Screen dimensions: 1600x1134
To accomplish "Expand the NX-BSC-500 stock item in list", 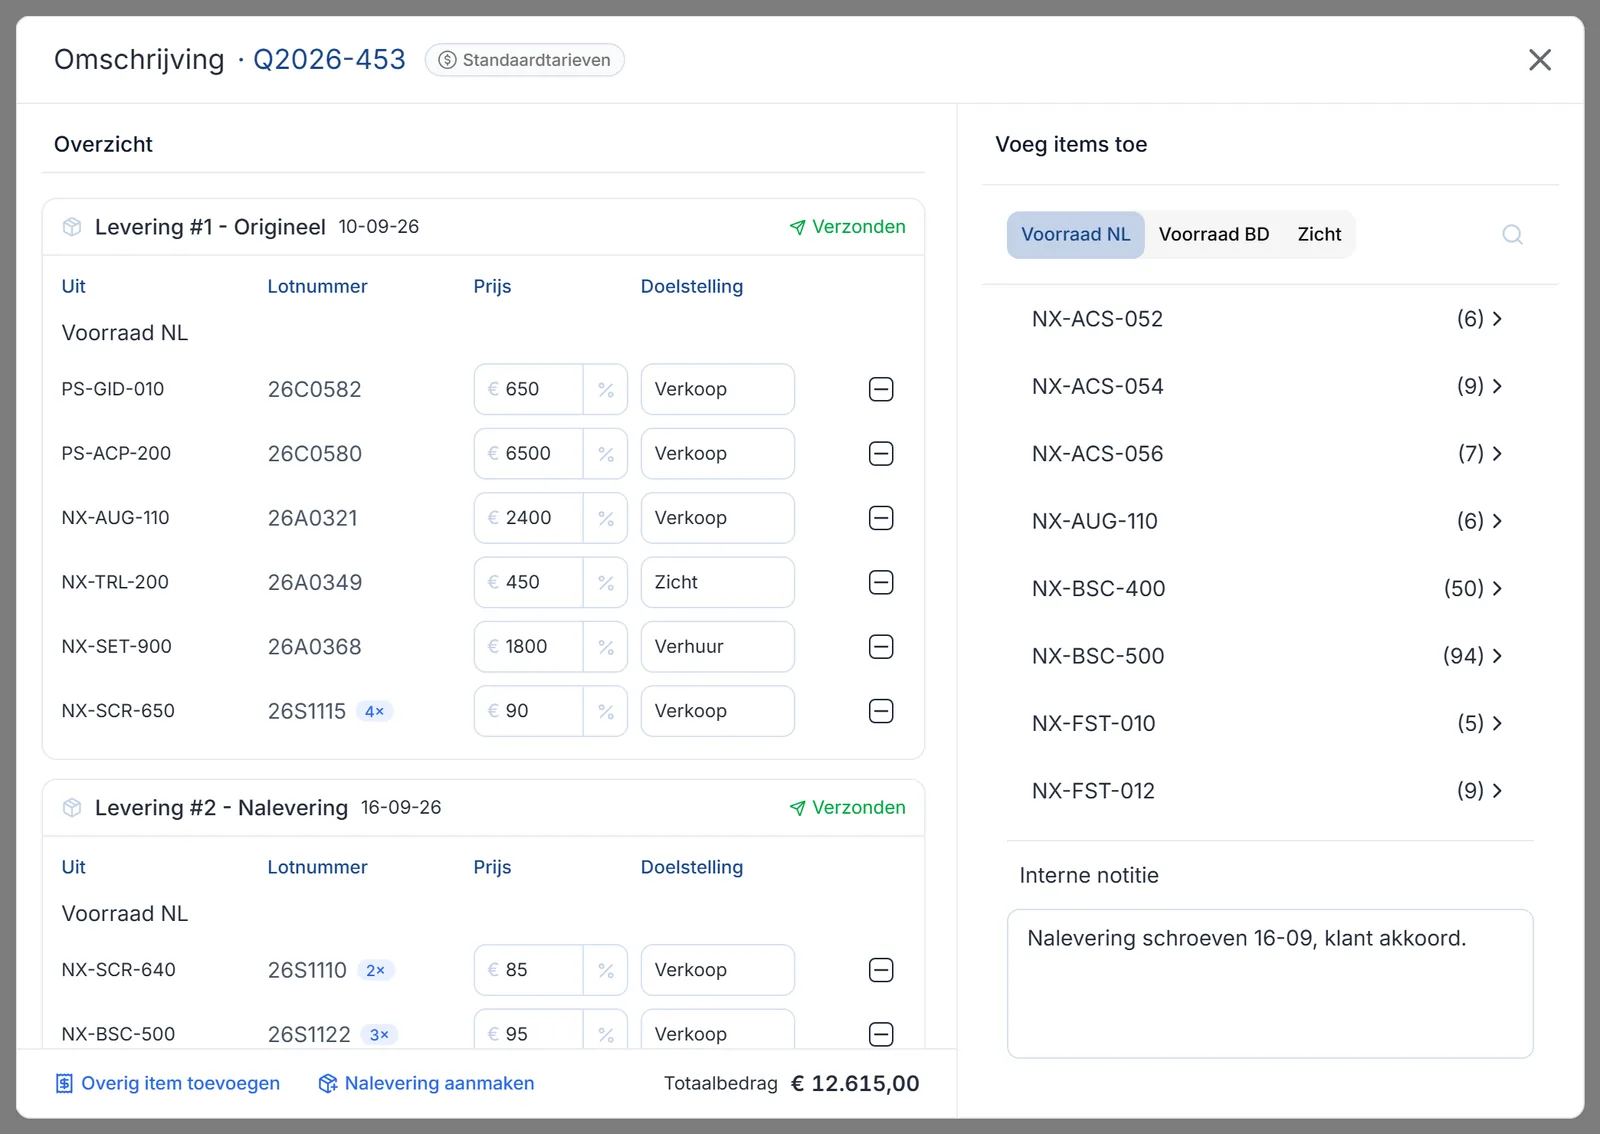I will coord(1268,656).
